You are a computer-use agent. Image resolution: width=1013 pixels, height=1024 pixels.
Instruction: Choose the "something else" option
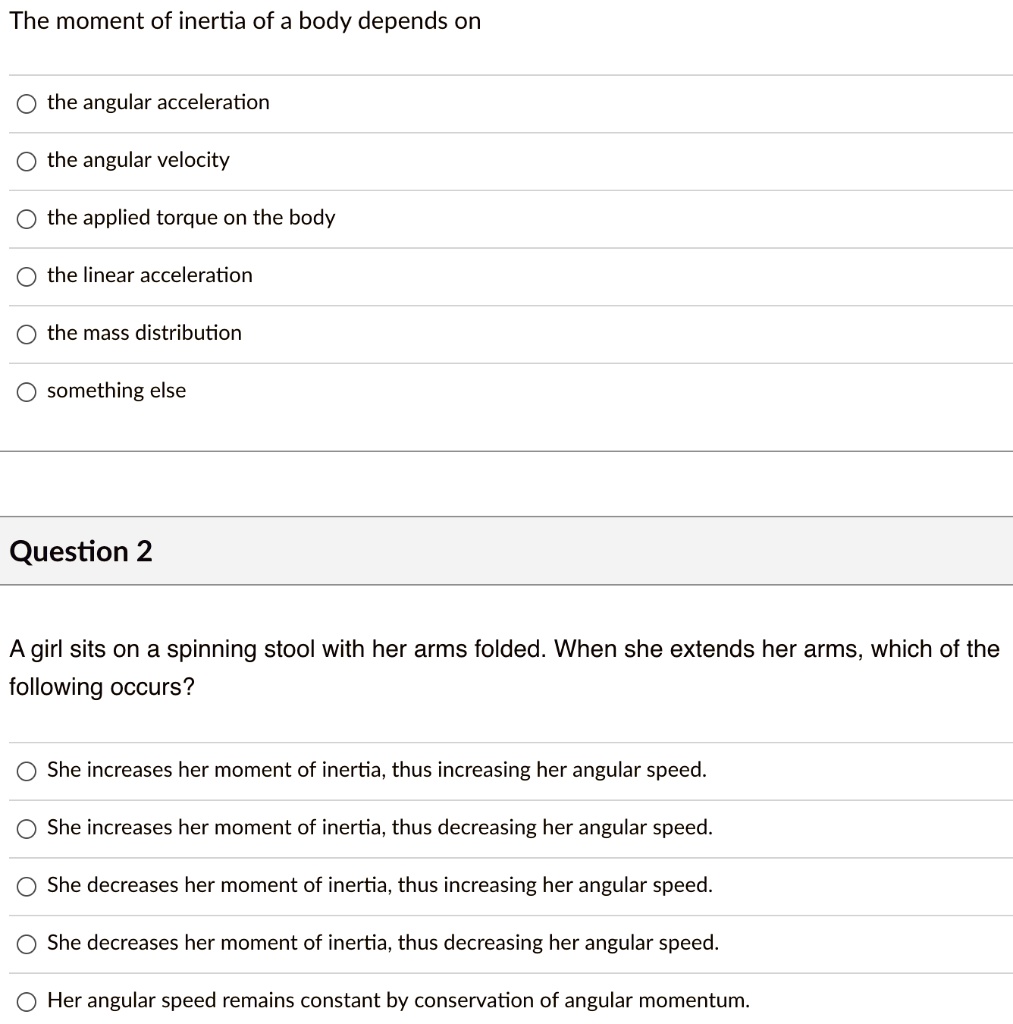(26, 391)
